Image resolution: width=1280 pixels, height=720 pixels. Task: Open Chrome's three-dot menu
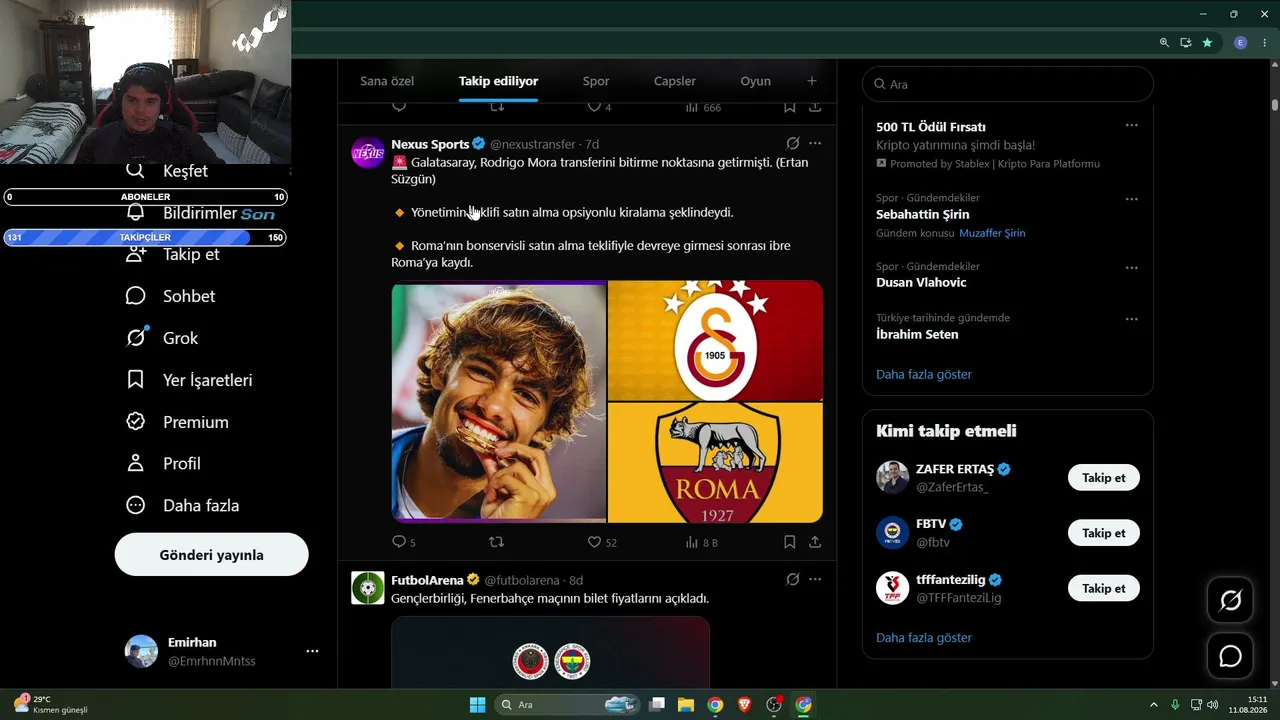(1265, 43)
